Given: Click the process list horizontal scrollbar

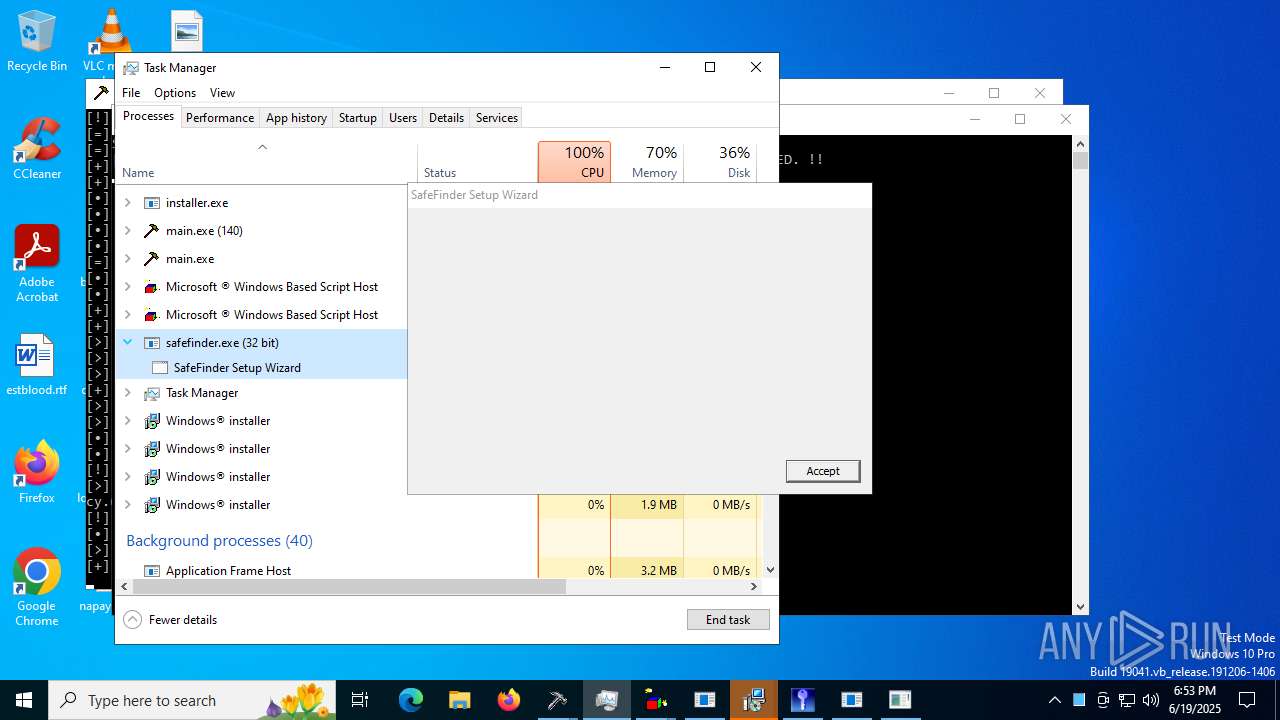Looking at the screenshot, I should coord(350,587).
